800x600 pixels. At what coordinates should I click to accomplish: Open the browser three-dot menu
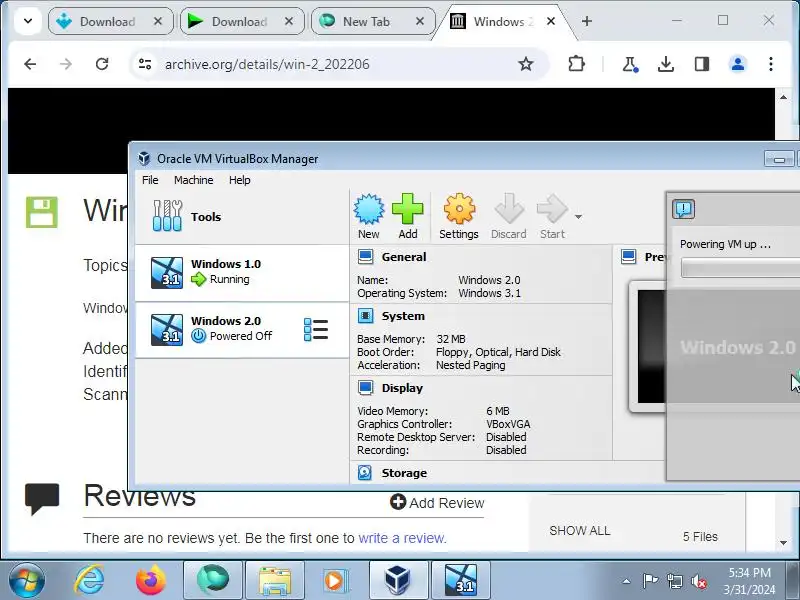coord(771,64)
